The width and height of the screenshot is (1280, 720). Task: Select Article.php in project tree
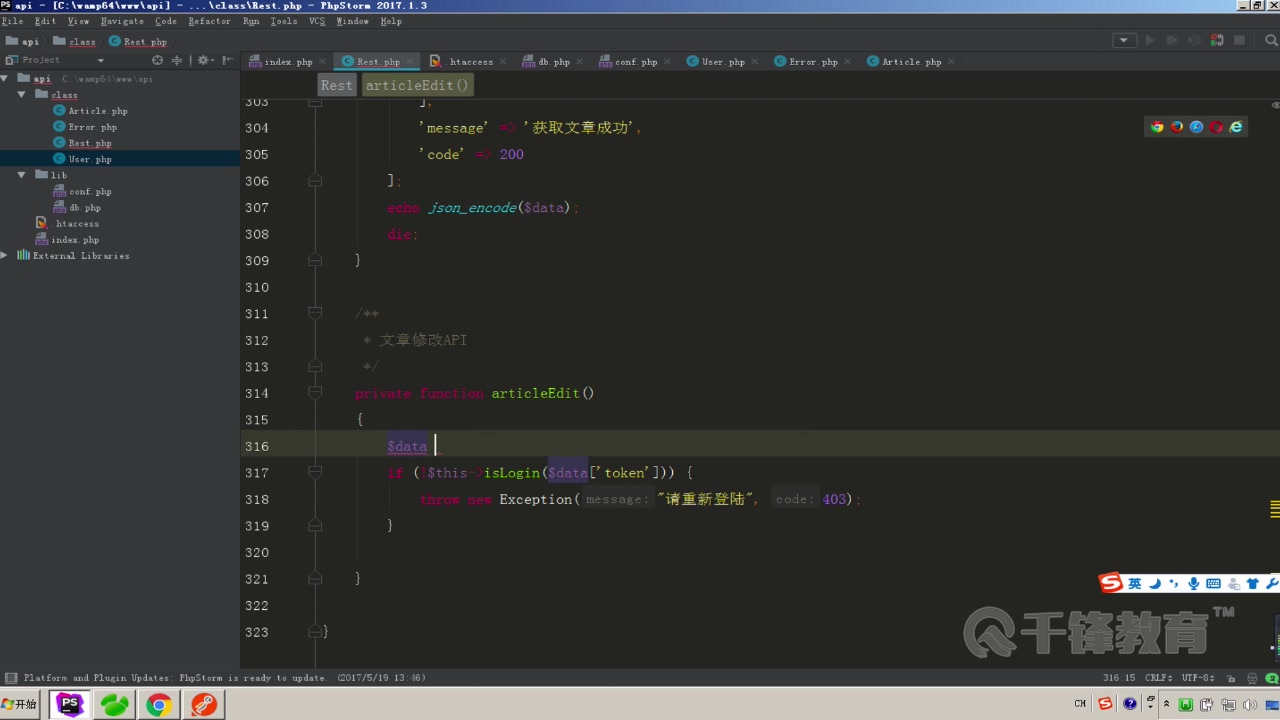click(98, 111)
